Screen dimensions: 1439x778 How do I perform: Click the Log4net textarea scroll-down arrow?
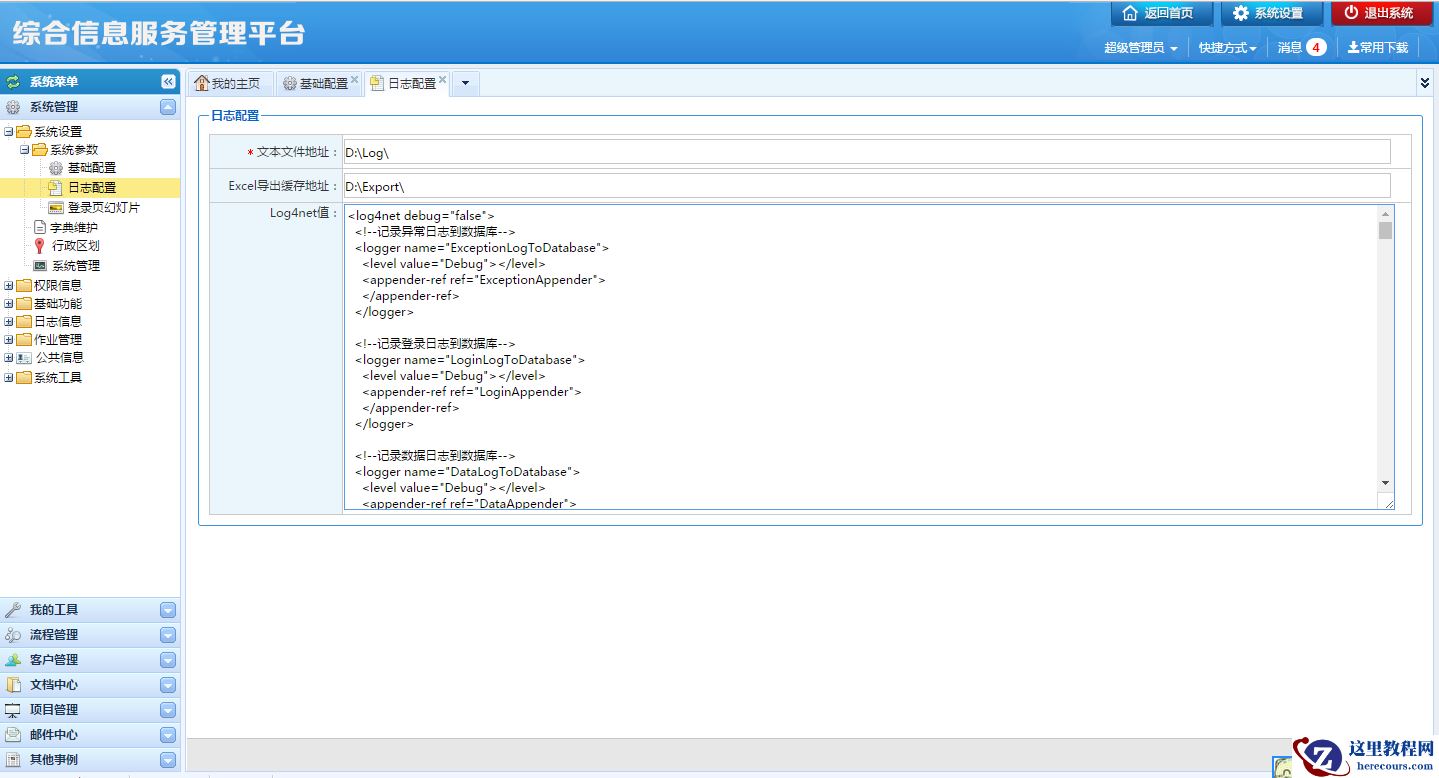(x=1385, y=483)
